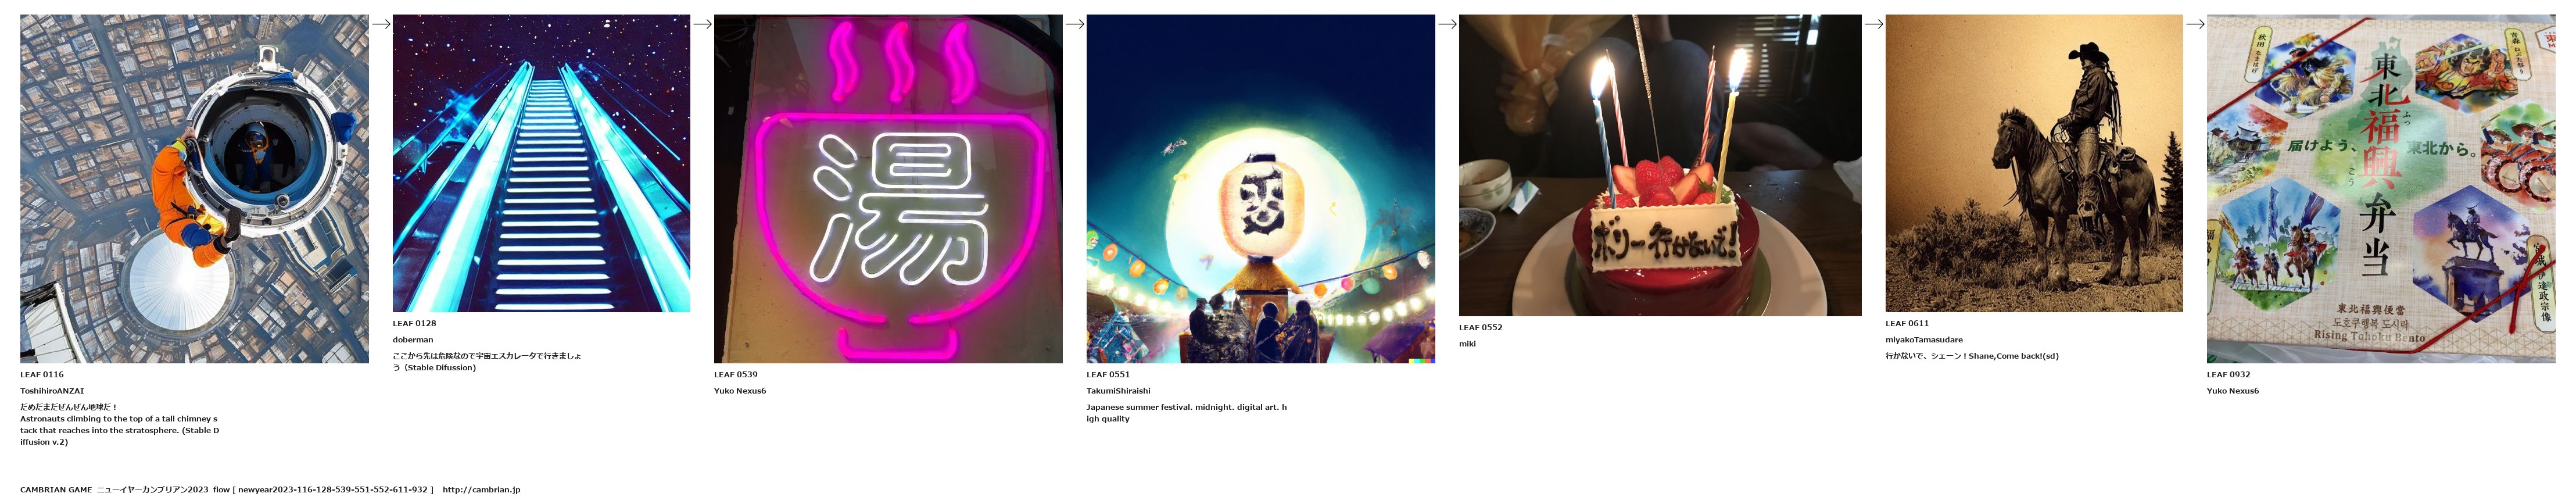Click the arrow between neon sign and festival

[x=1075, y=24]
